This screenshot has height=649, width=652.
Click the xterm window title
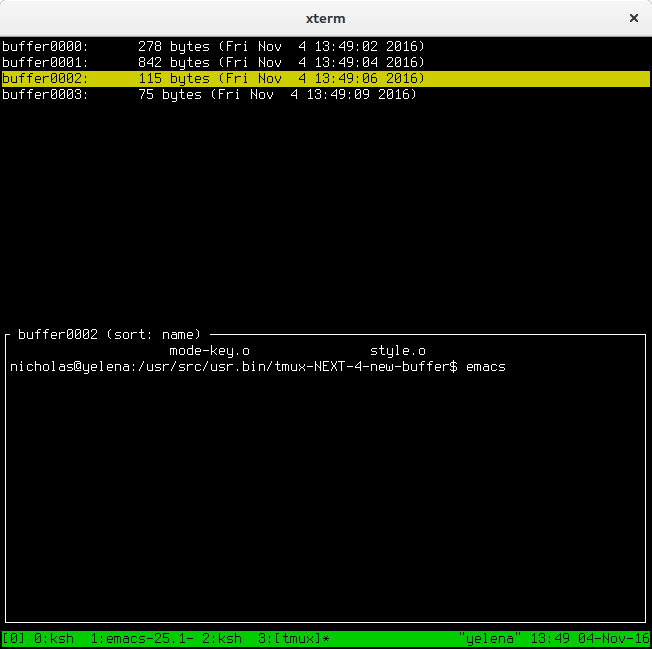tap(326, 19)
